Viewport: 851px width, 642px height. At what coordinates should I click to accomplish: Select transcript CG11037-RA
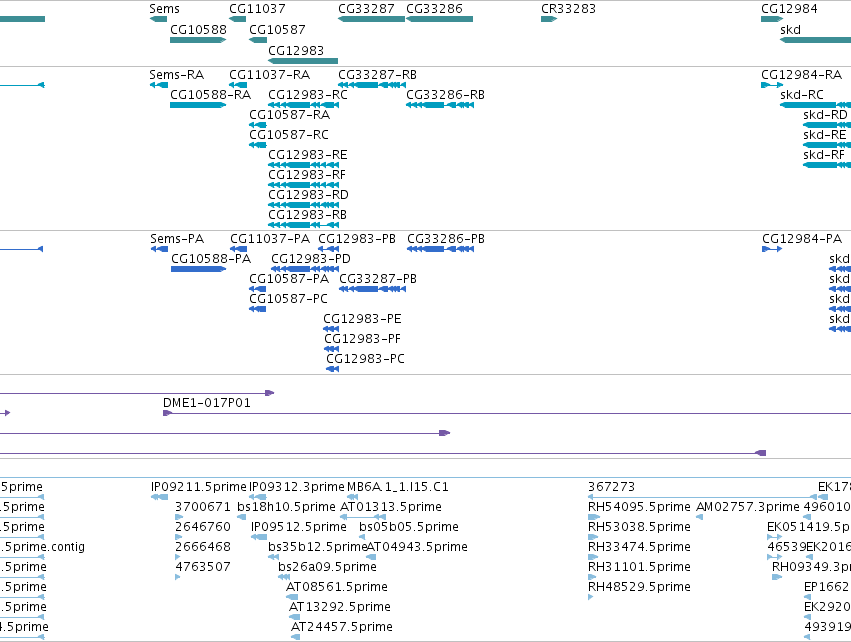pyautogui.click(x=270, y=75)
